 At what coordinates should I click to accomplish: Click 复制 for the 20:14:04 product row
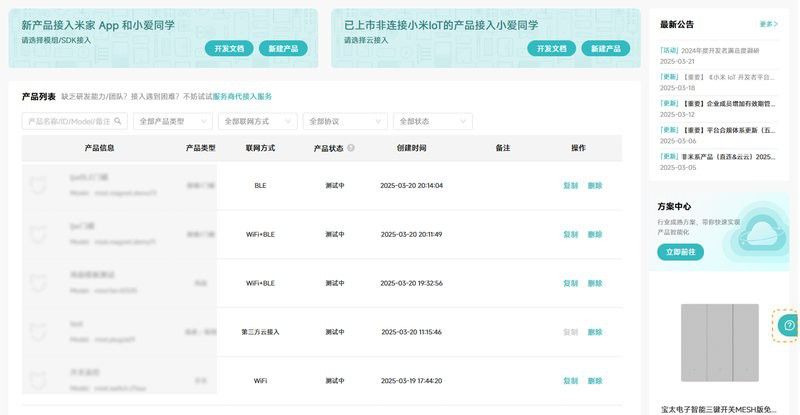pos(570,186)
